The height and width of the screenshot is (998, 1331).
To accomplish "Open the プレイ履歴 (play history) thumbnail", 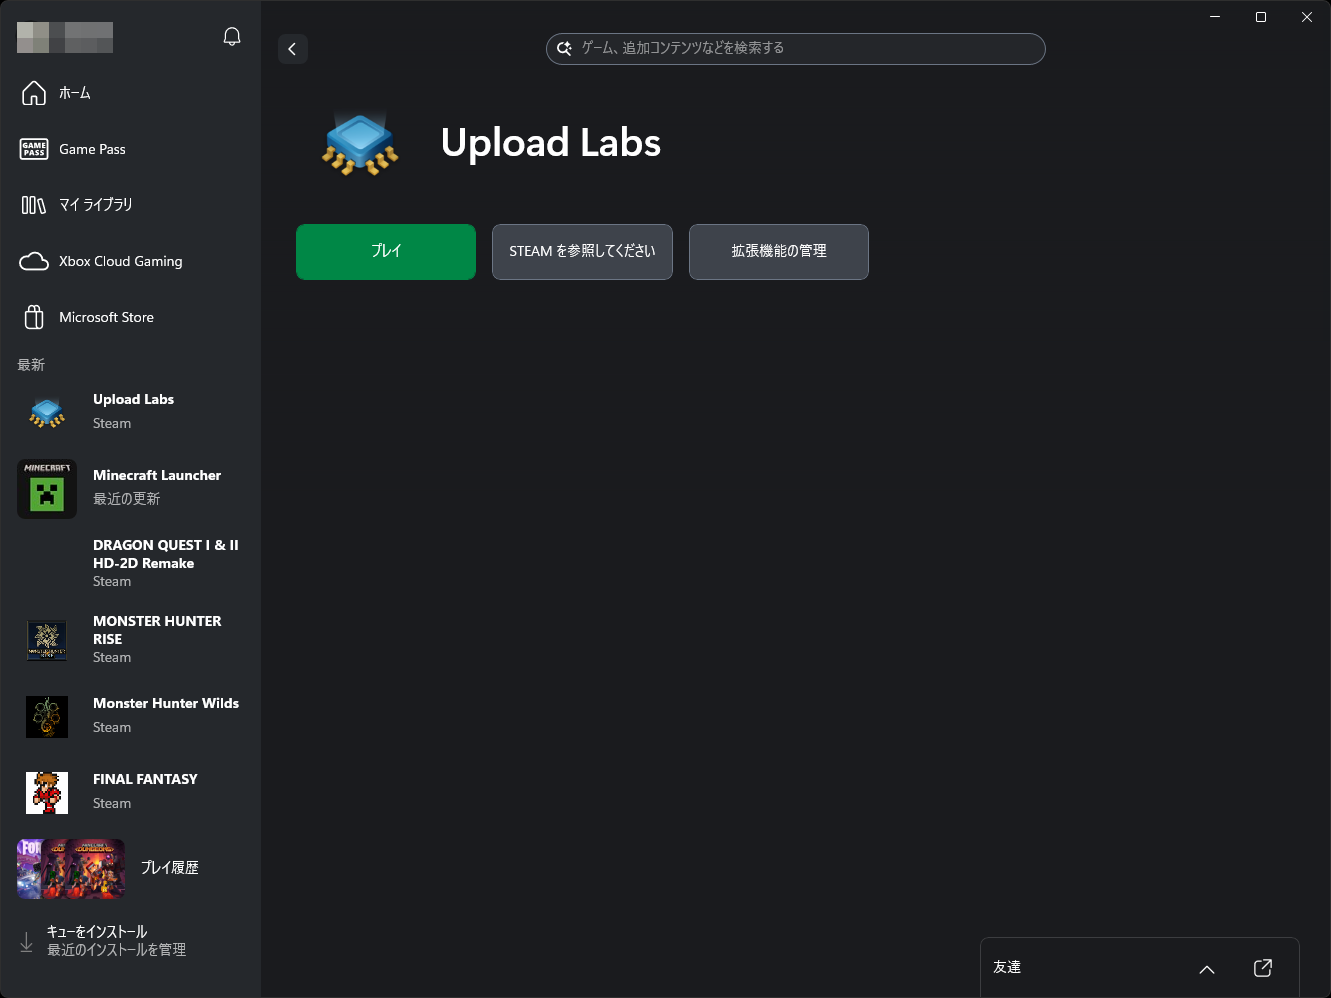I will 70,868.
